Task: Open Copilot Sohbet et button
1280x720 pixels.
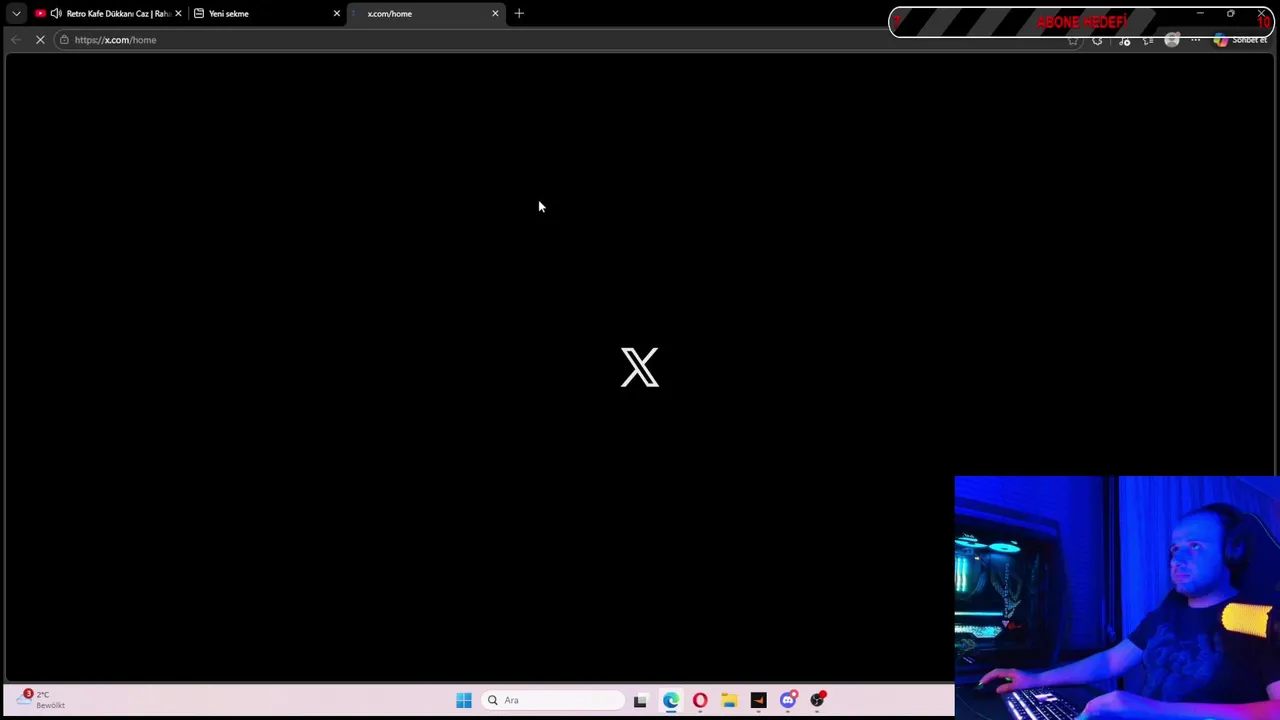Action: click(1240, 40)
